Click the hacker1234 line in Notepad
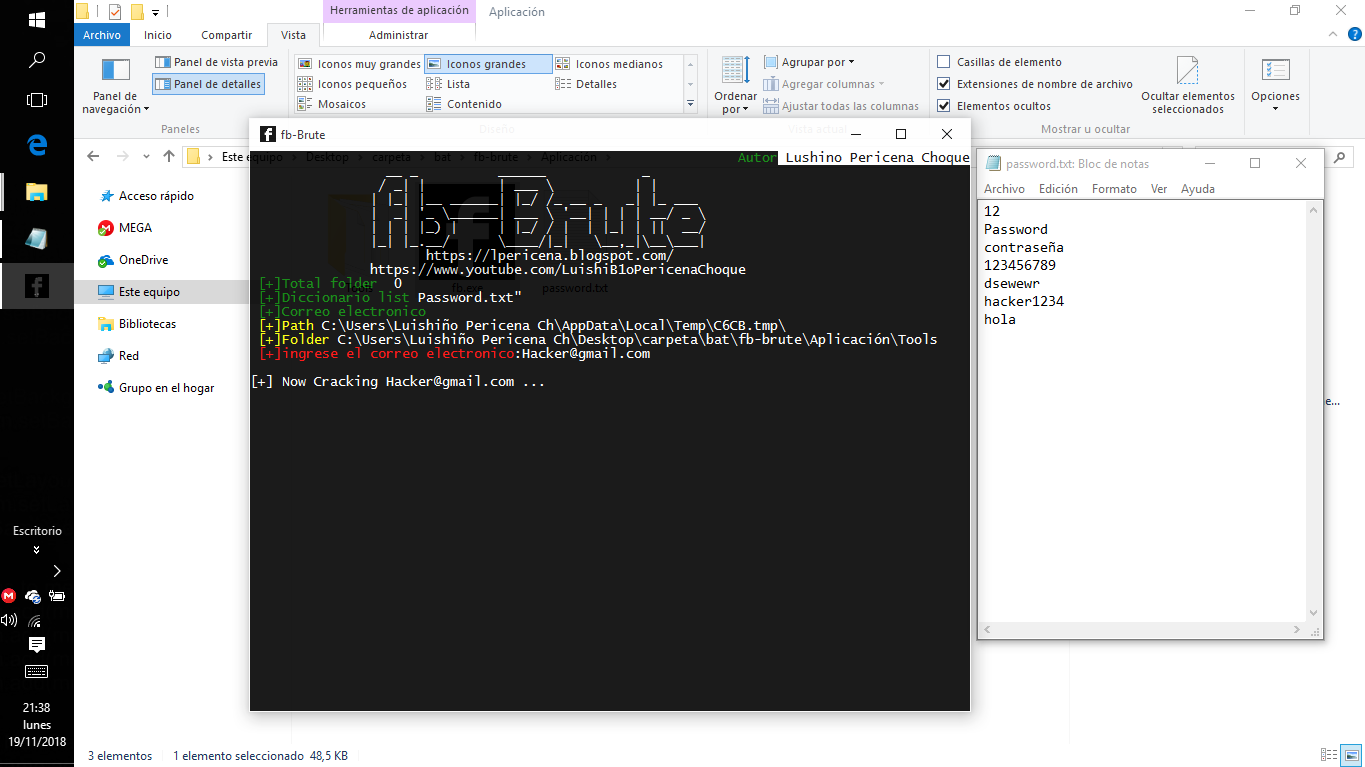1365x767 pixels. pyautogui.click(x=1024, y=301)
